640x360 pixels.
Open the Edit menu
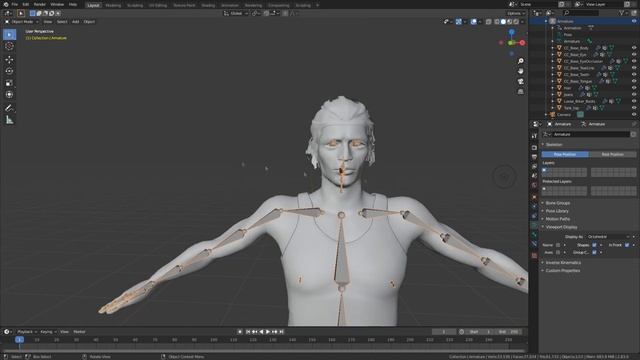click(x=26, y=4)
